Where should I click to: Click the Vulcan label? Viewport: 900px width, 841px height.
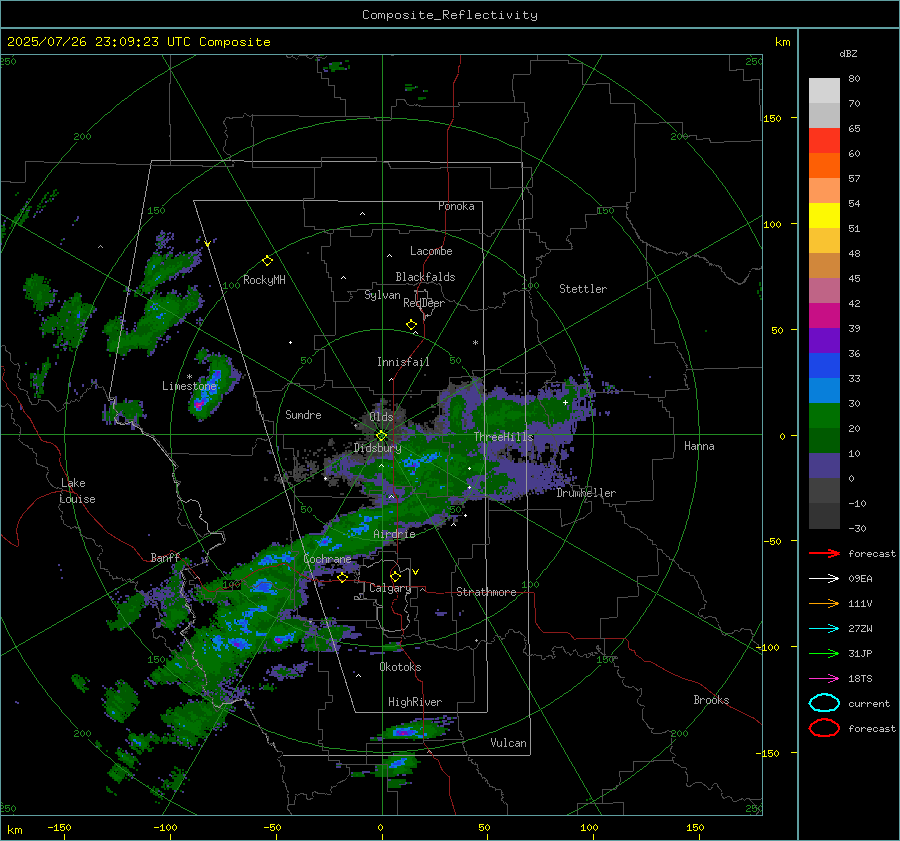point(509,743)
